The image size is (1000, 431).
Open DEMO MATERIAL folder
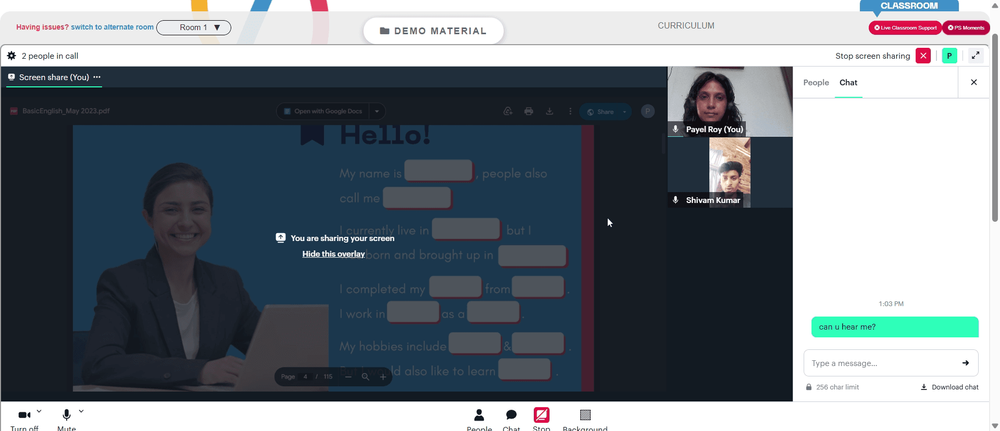[433, 31]
